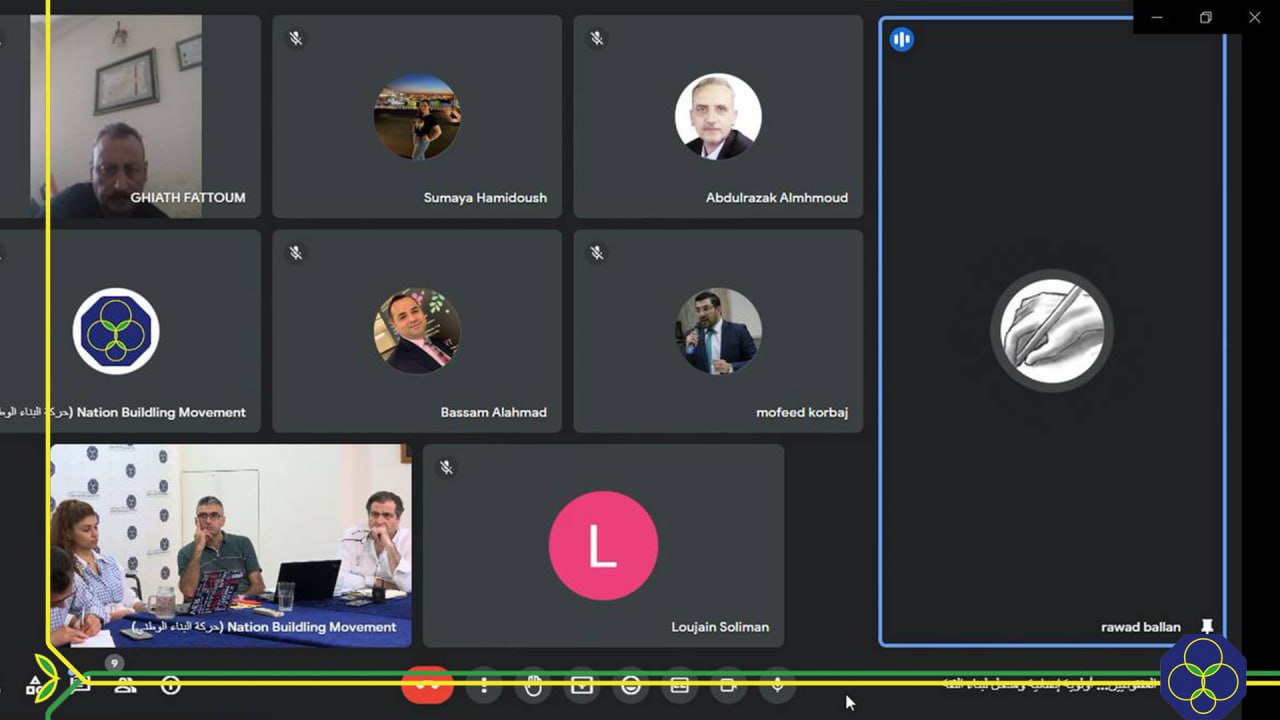The height and width of the screenshot is (720, 1280).
Task: Open the three-dot more options menu
Action: (x=484, y=685)
